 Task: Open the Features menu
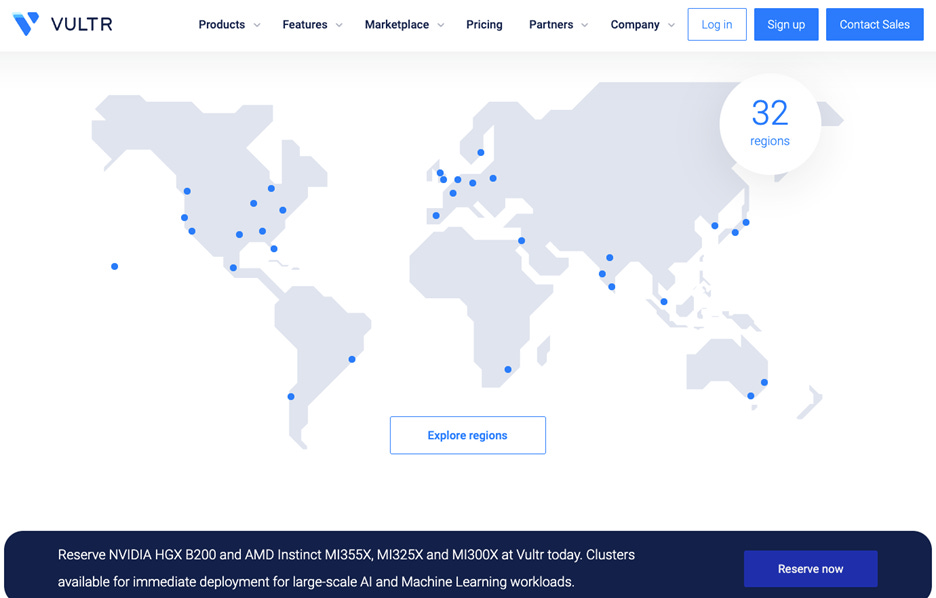[304, 24]
